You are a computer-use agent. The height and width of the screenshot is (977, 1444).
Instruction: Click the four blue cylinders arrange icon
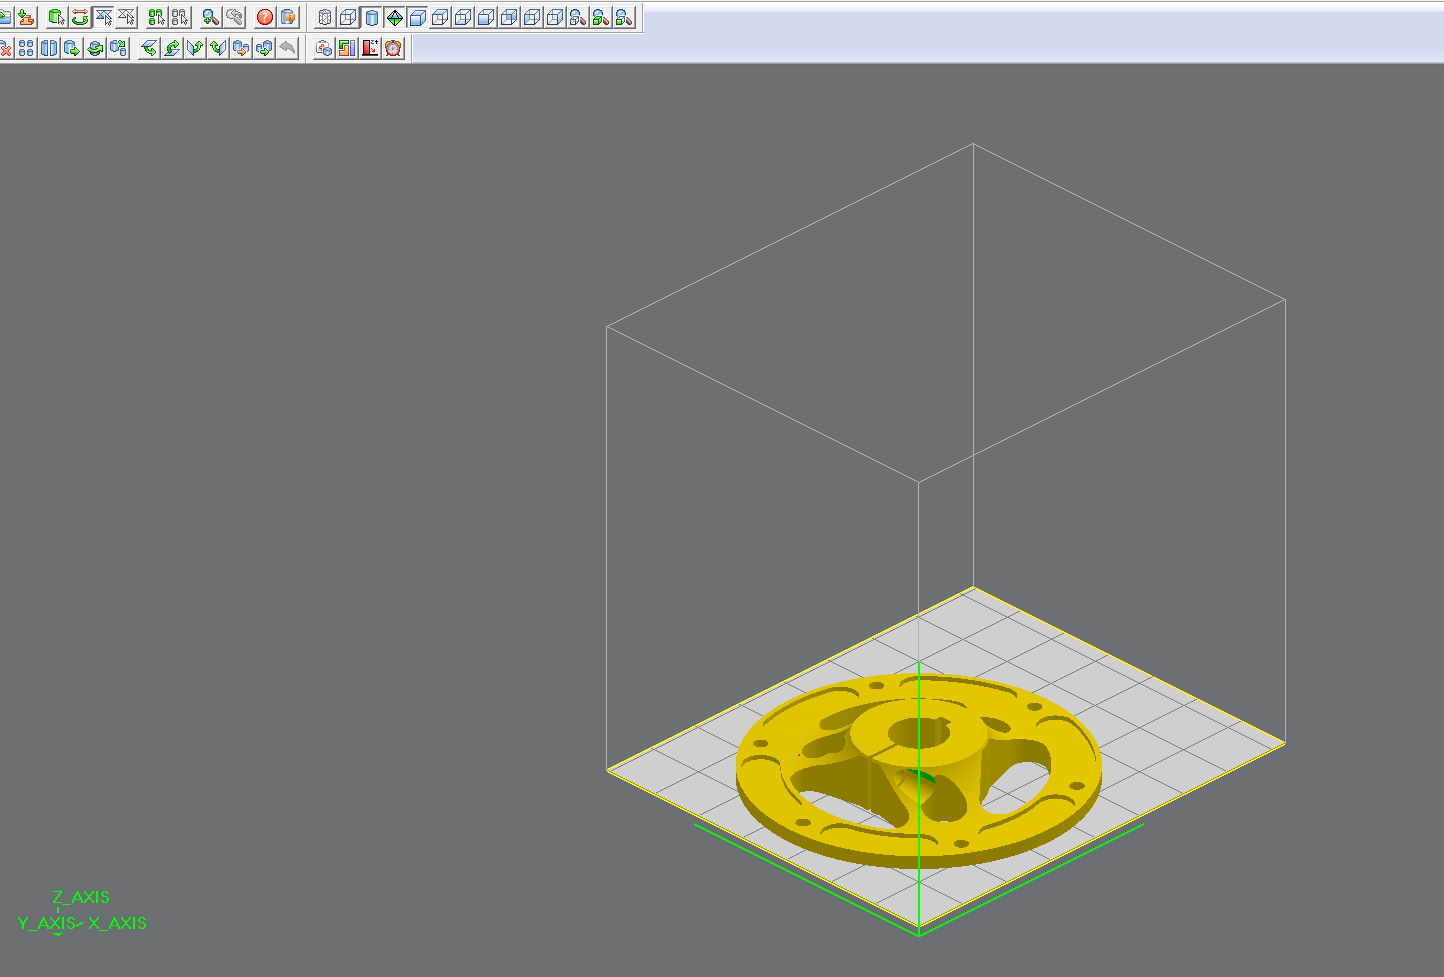point(26,48)
